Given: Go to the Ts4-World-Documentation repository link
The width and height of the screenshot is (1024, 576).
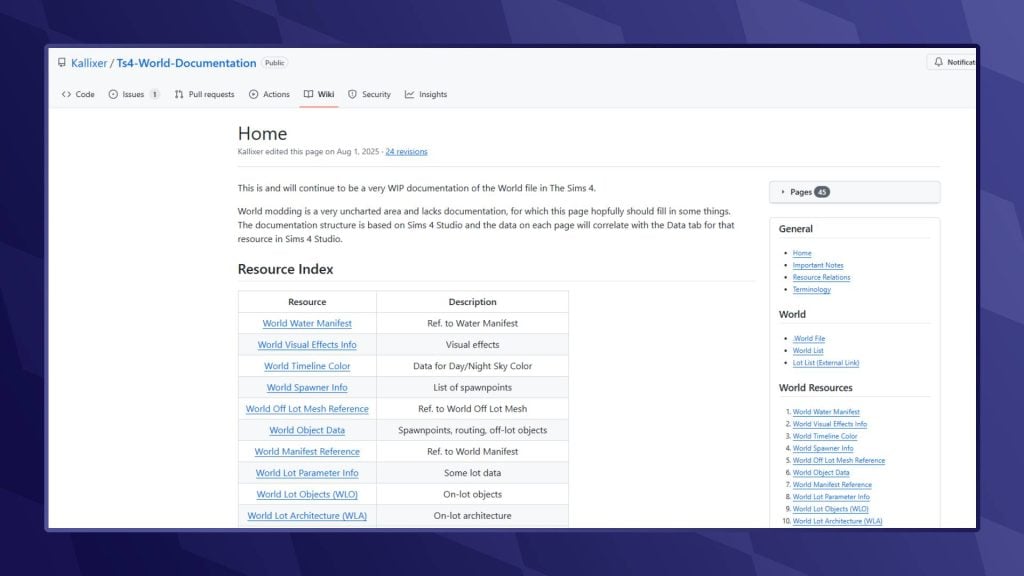Looking at the screenshot, I should 186,63.
